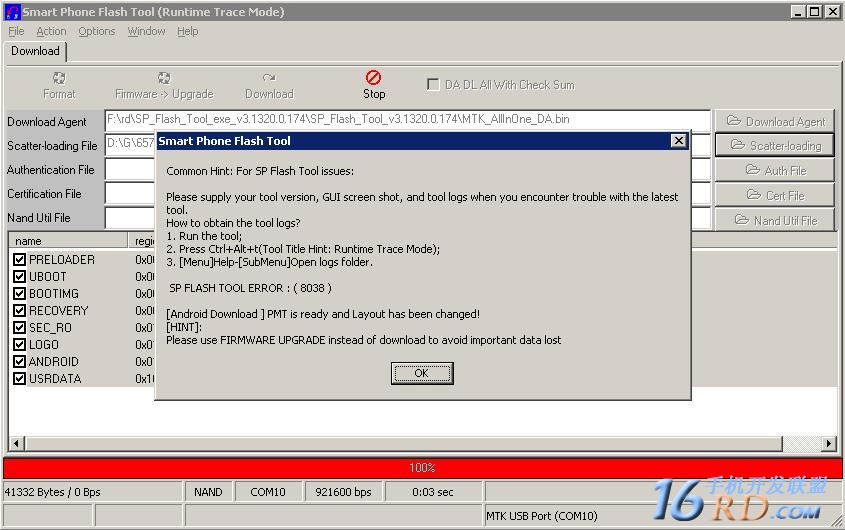845x530 pixels.
Task: Select the ANDROID row name
Action: tap(53, 361)
